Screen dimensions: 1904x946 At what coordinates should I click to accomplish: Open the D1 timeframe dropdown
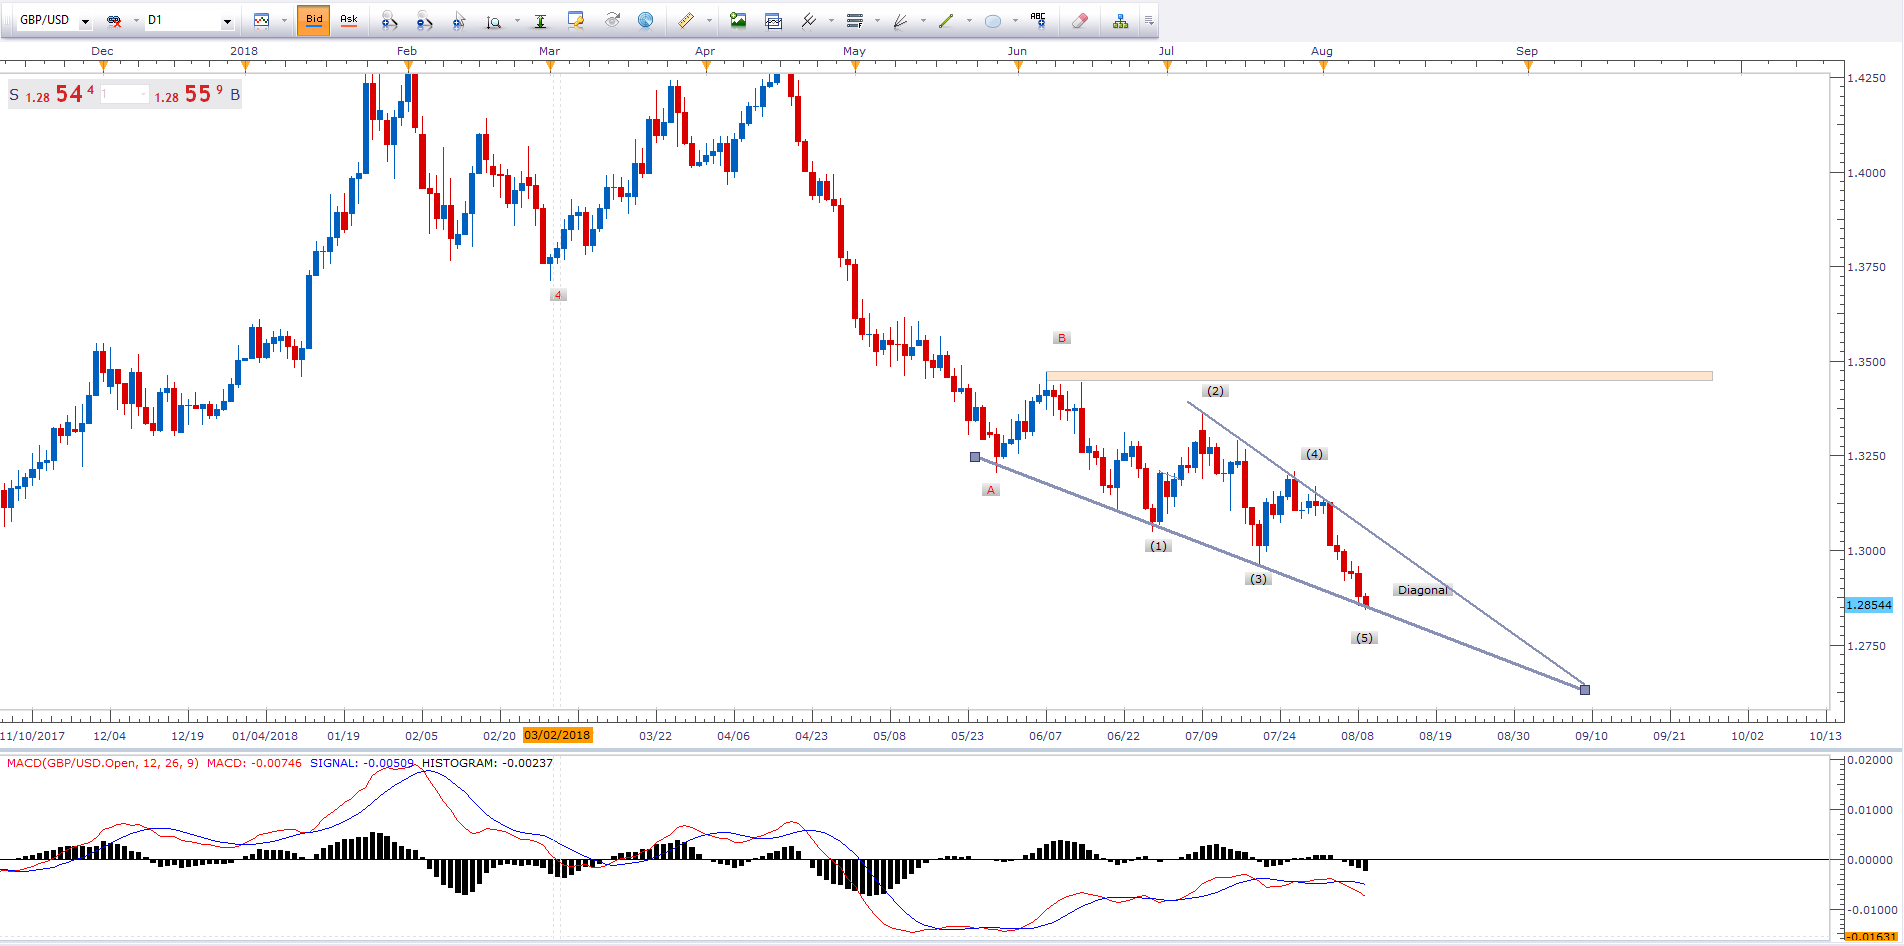(x=227, y=21)
